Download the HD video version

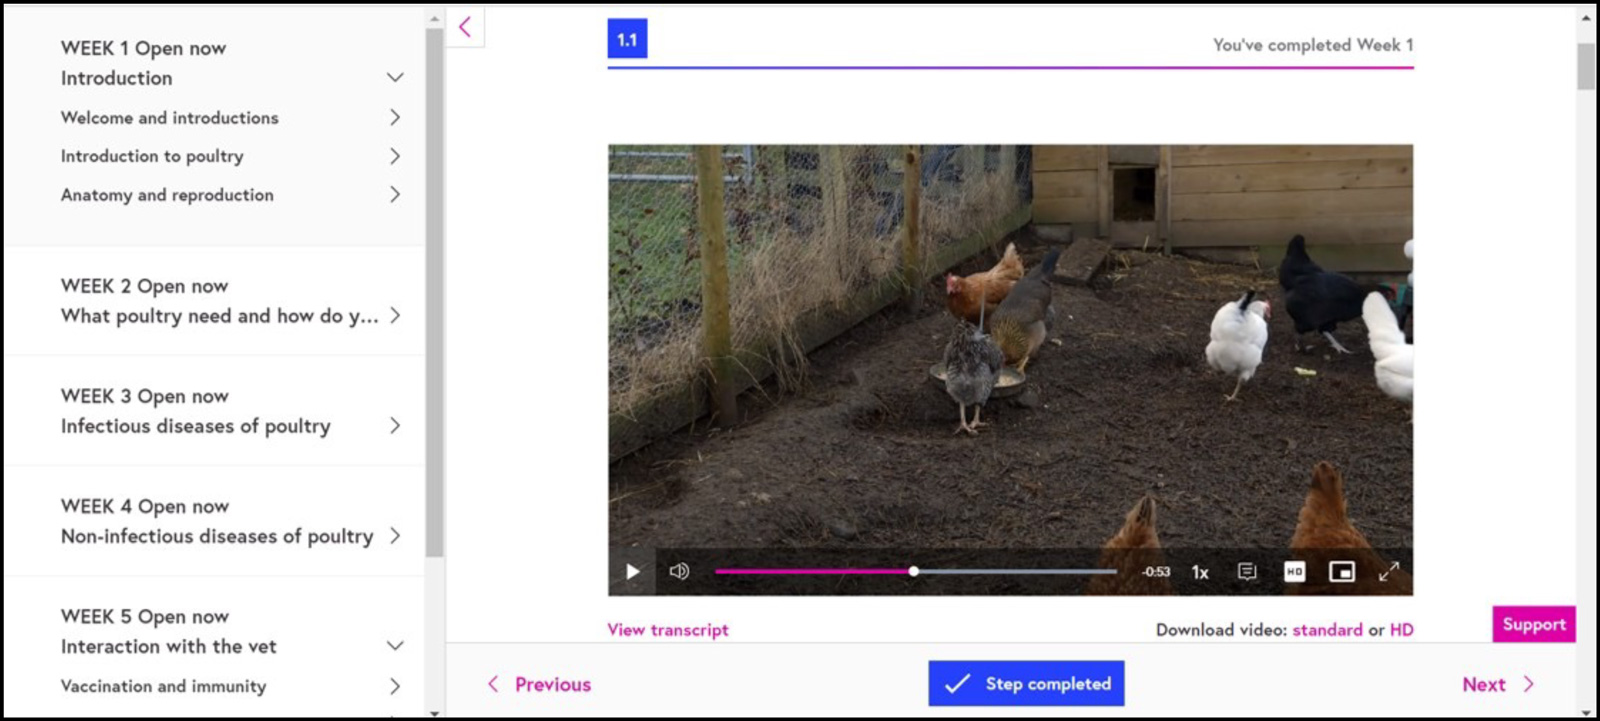pyautogui.click(x=1402, y=630)
